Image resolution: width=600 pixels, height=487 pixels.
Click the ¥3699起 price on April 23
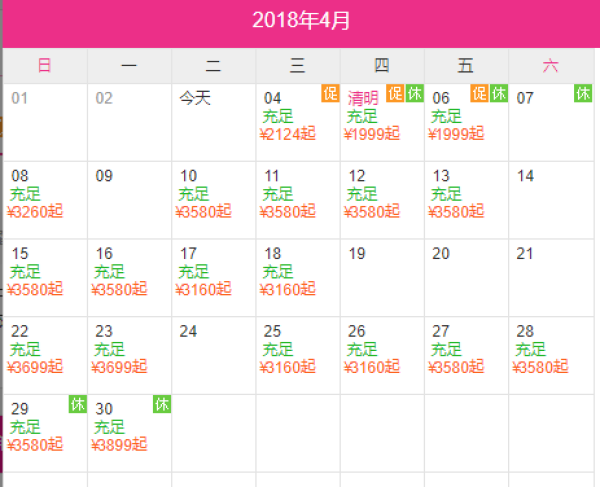click(119, 367)
